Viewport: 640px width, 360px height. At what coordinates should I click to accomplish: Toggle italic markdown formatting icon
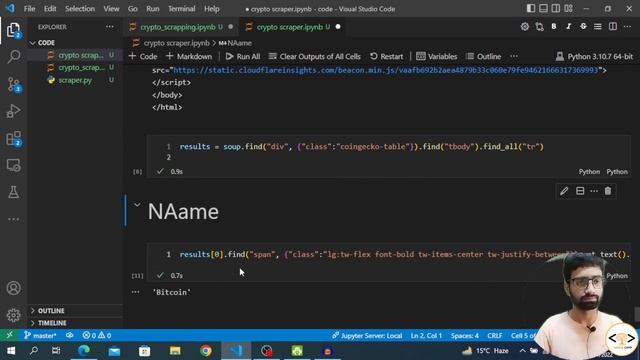(569, 27)
